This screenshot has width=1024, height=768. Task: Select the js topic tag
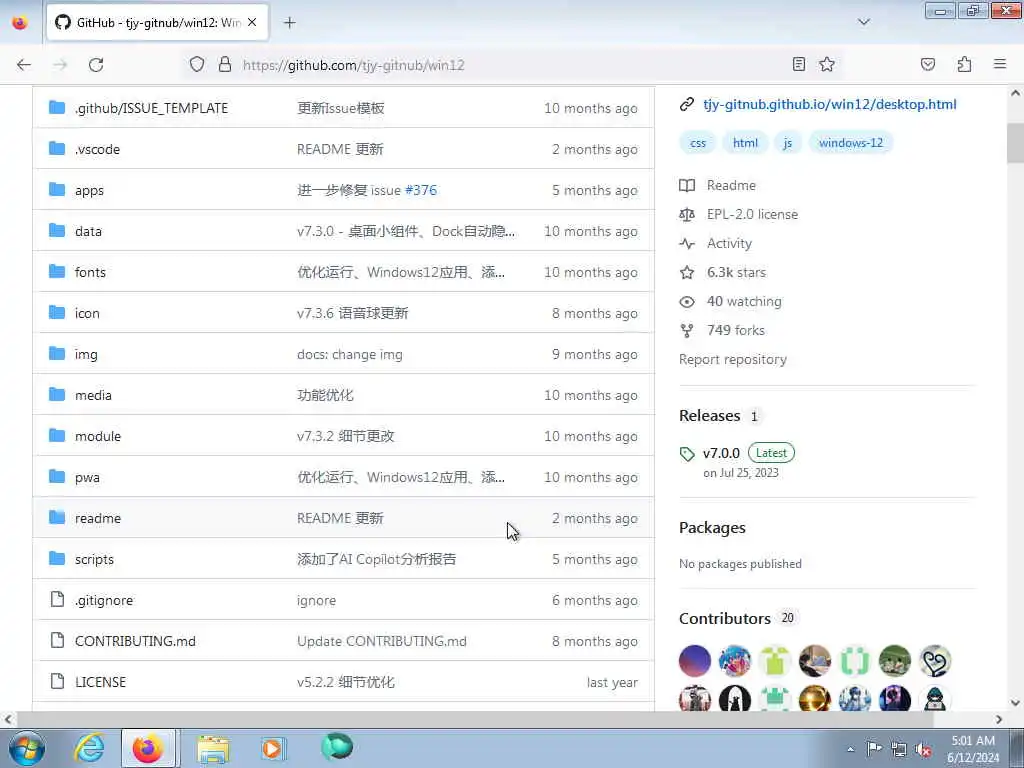coord(788,142)
